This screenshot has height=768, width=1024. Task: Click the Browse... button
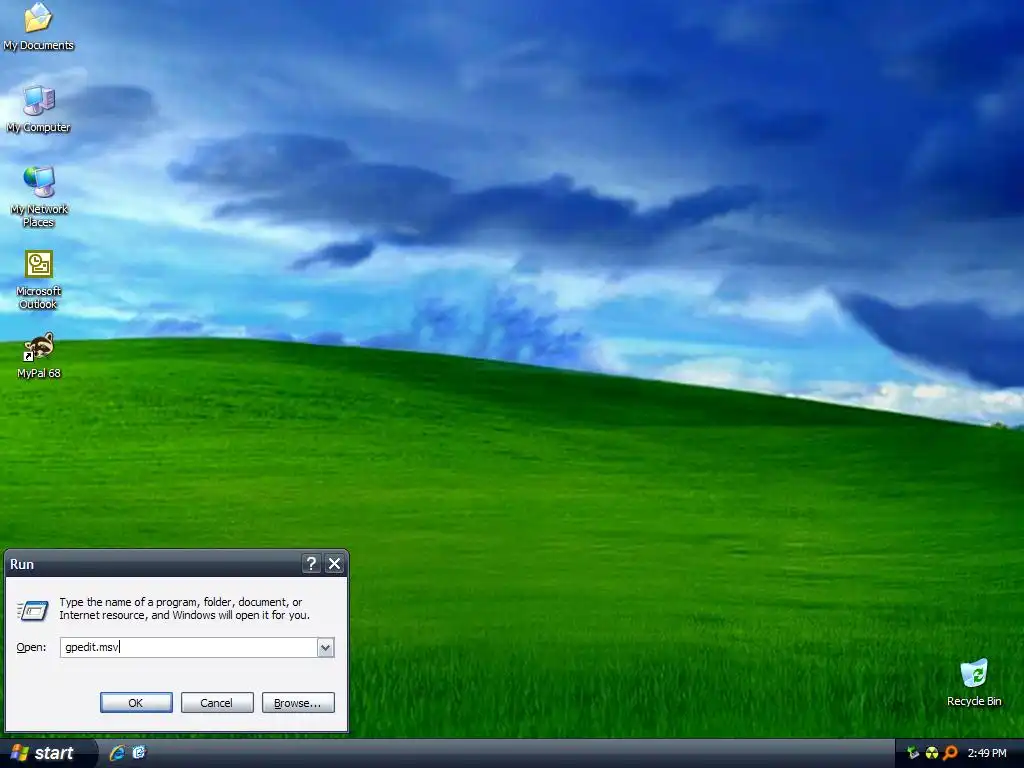298,703
